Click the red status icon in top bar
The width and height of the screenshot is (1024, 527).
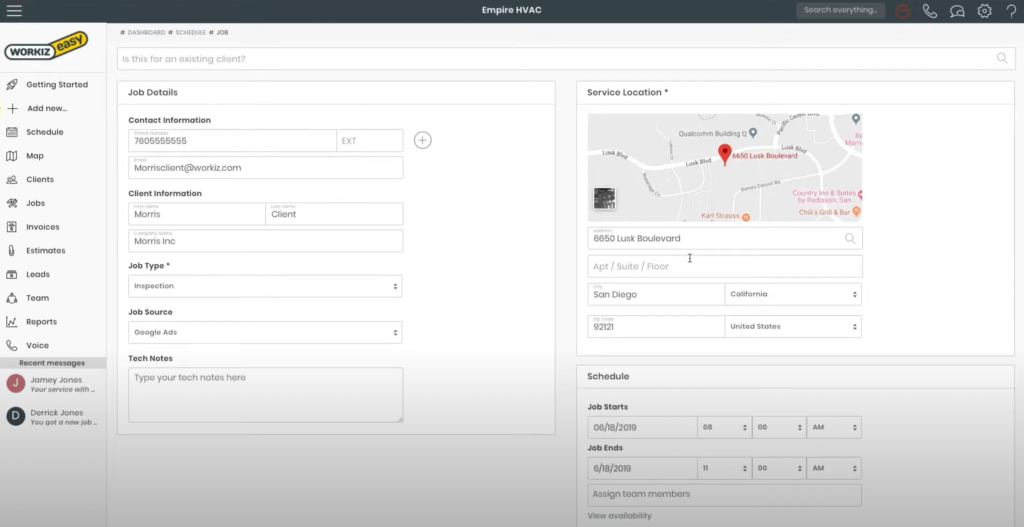[903, 11]
